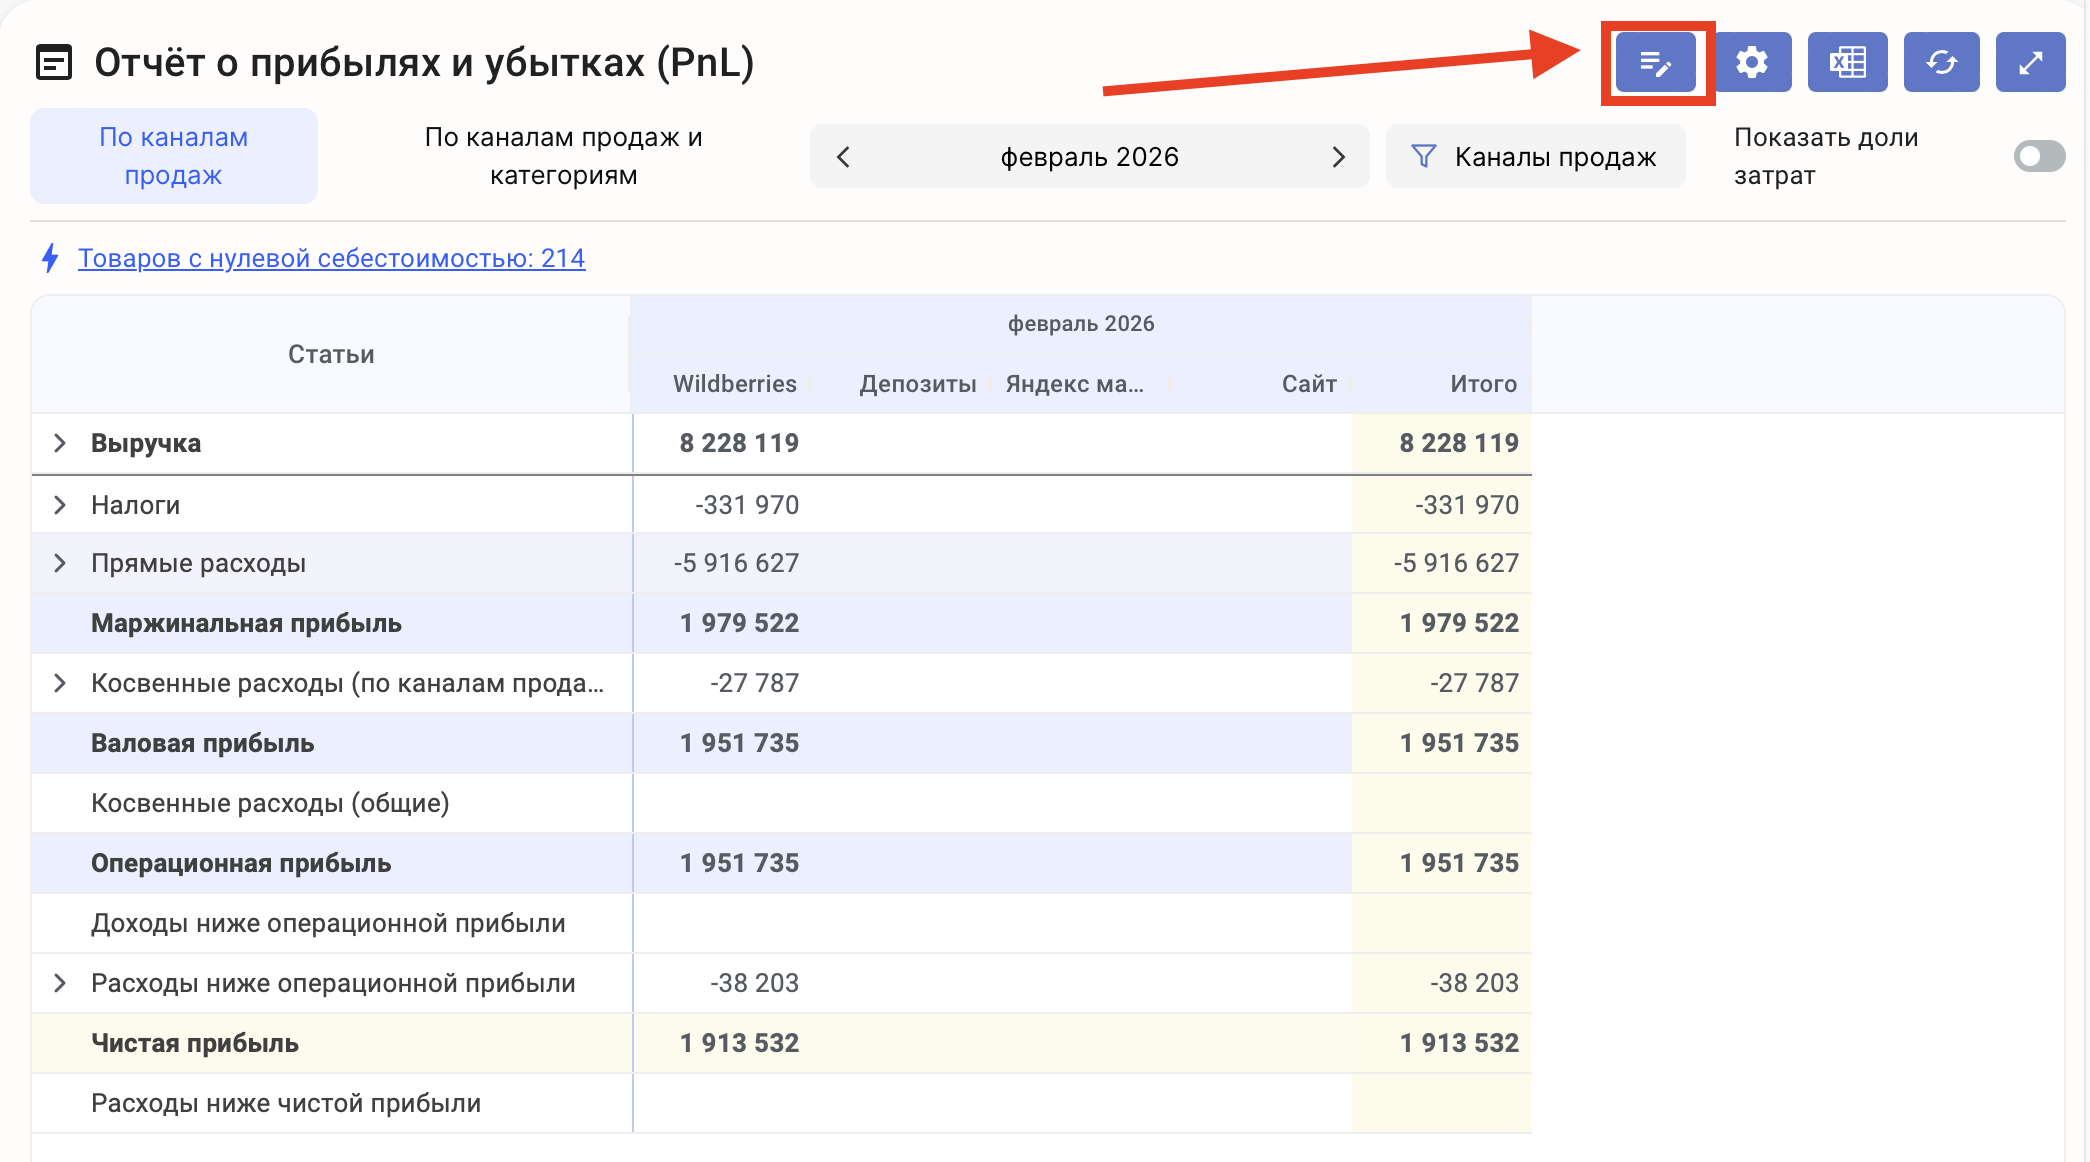Go to previous month arrow
Image resolution: width=2090 pixels, height=1162 pixels.
click(843, 157)
